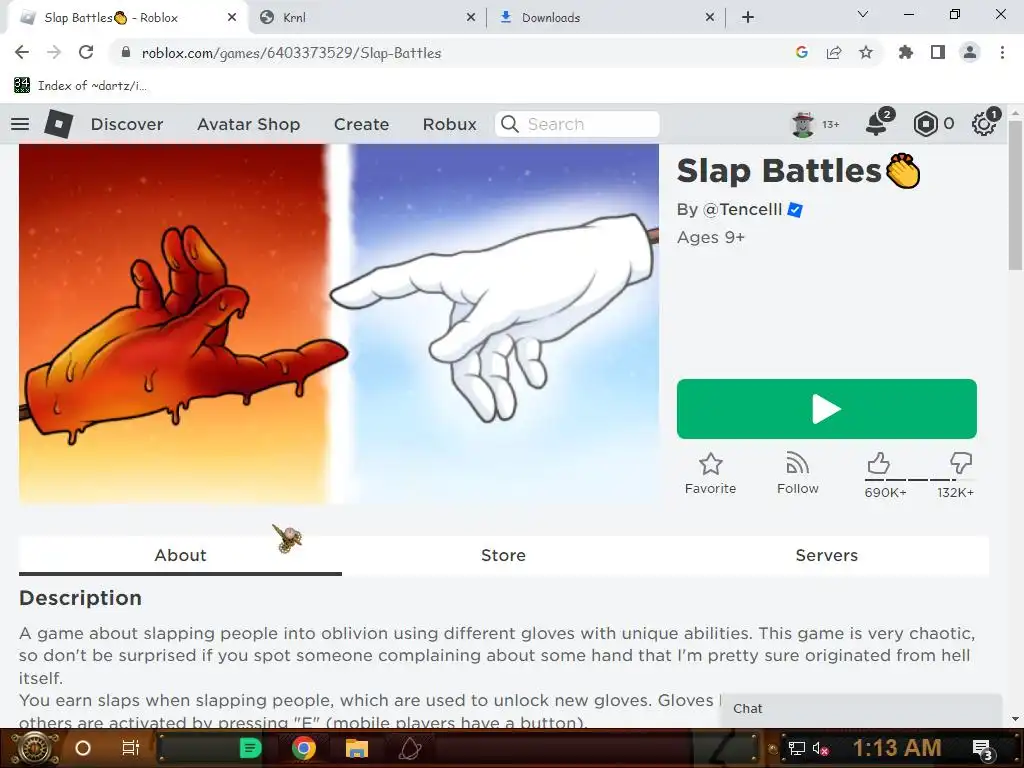
Task: Close the Slap Battles tab
Action: (232, 18)
